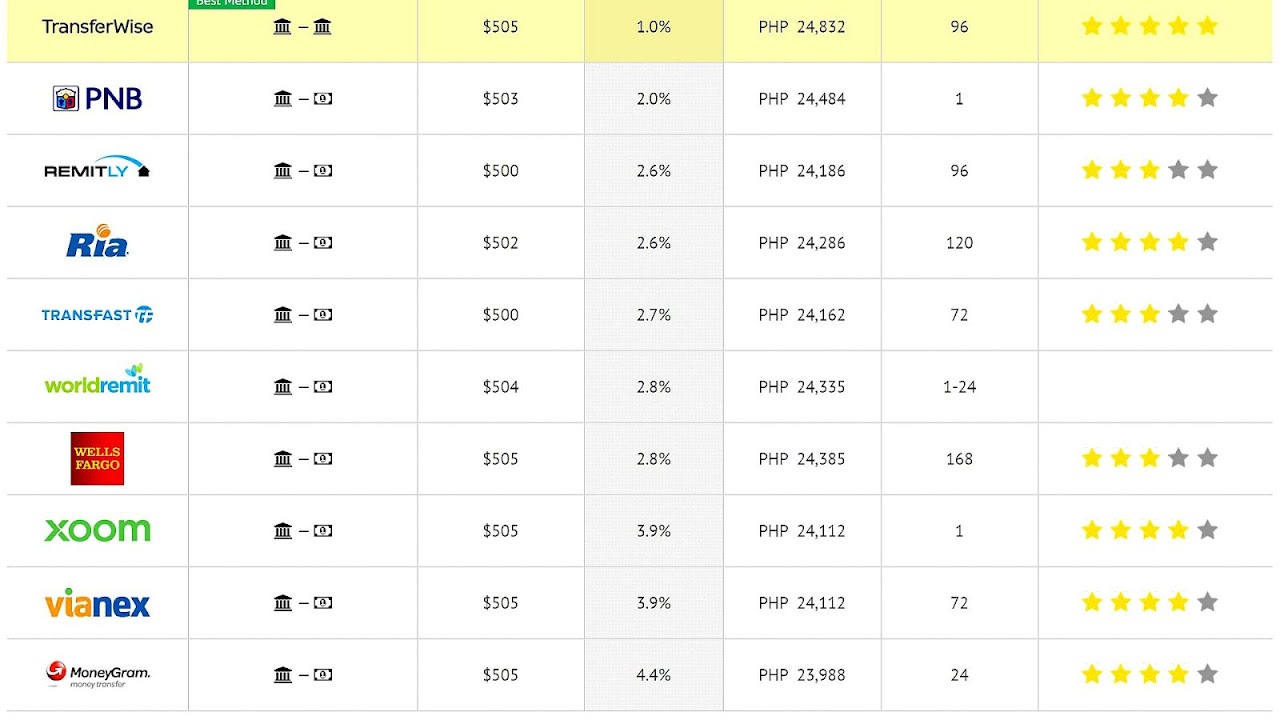Click bank-to-bank transfer icon in TransferWise row
Viewport: 1280px width, 720px height.
(302, 27)
